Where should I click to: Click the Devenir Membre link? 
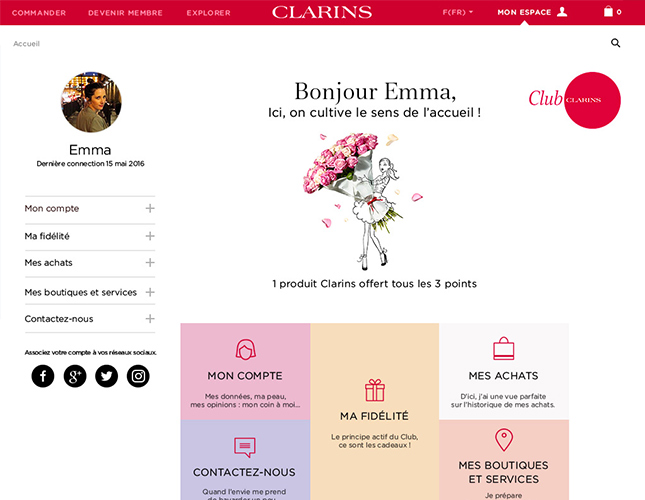pyautogui.click(x=125, y=13)
